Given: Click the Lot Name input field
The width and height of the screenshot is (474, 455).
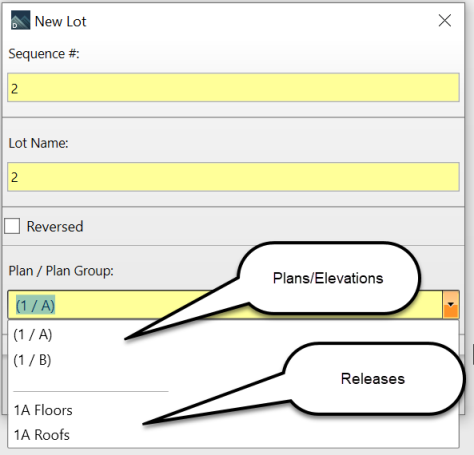Looking at the screenshot, I should pyautogui.click(x=233, y=177).
